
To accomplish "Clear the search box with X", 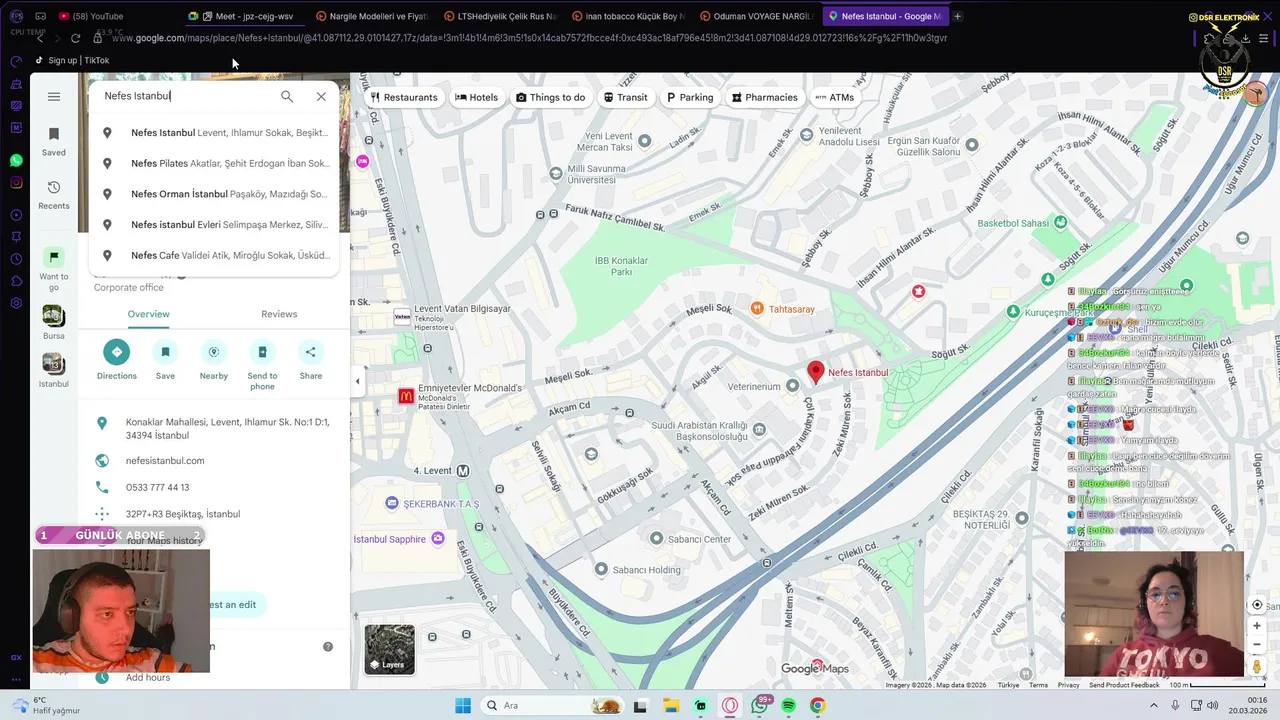I will coord(321,96).
